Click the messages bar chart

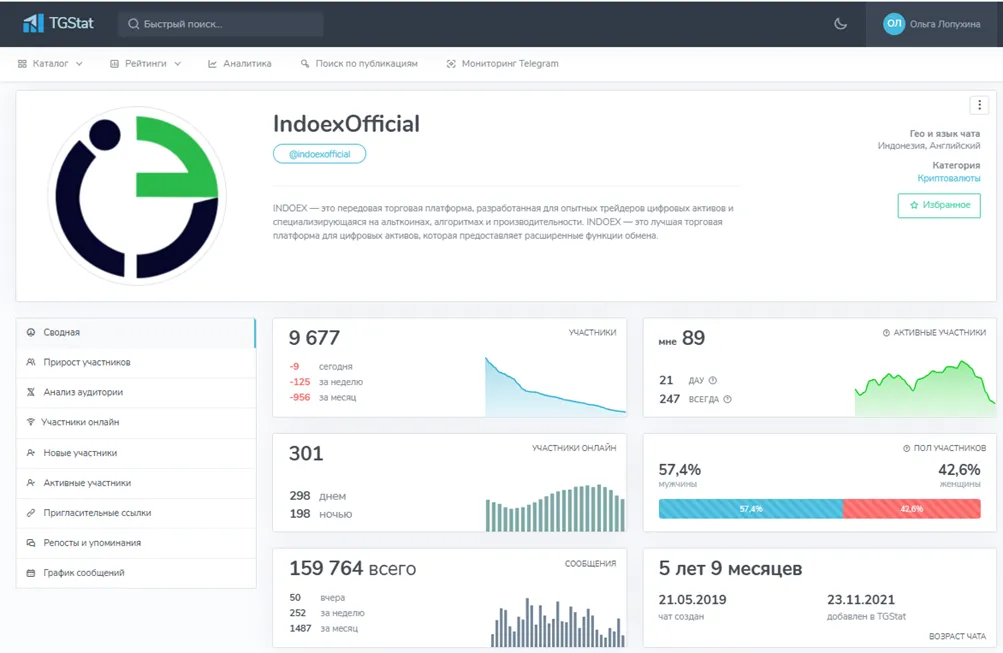[558, 622]
